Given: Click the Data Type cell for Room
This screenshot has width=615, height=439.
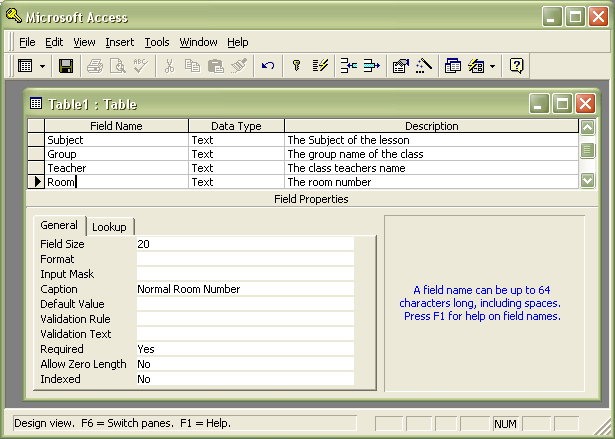Looking at the screenshot, I should point(237,182).
